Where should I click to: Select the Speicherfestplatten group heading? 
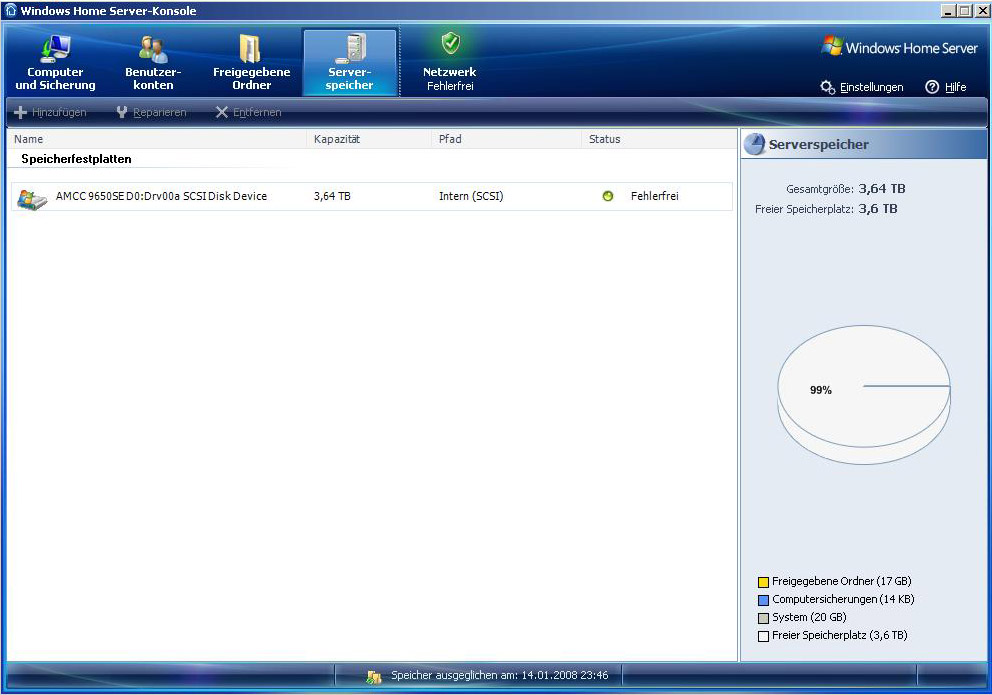(77, 159)
